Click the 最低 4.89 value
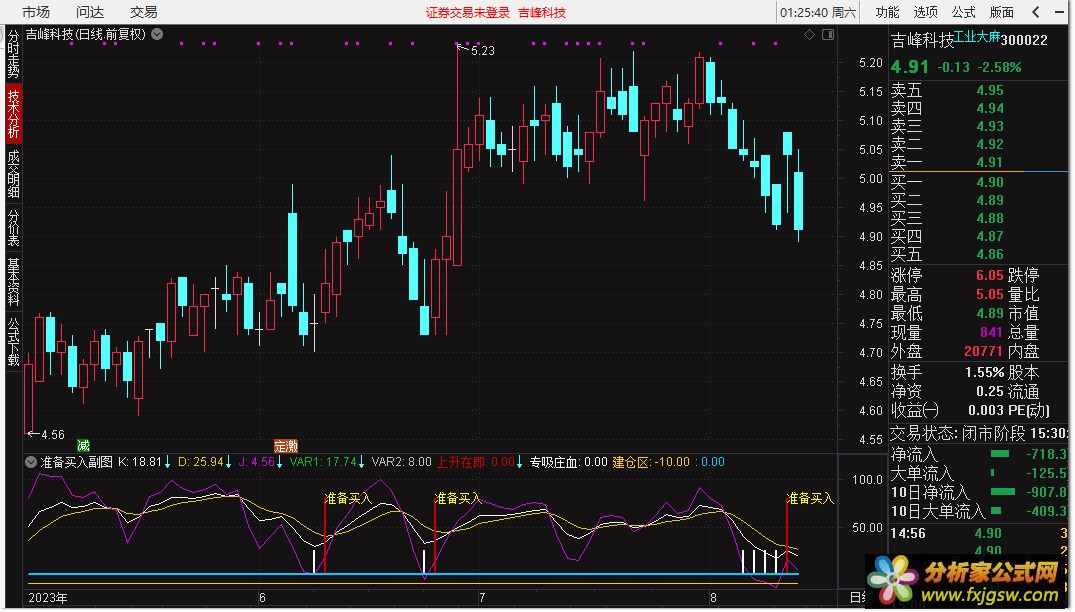This screenshot has width=1075, height=612. (990, 313)
